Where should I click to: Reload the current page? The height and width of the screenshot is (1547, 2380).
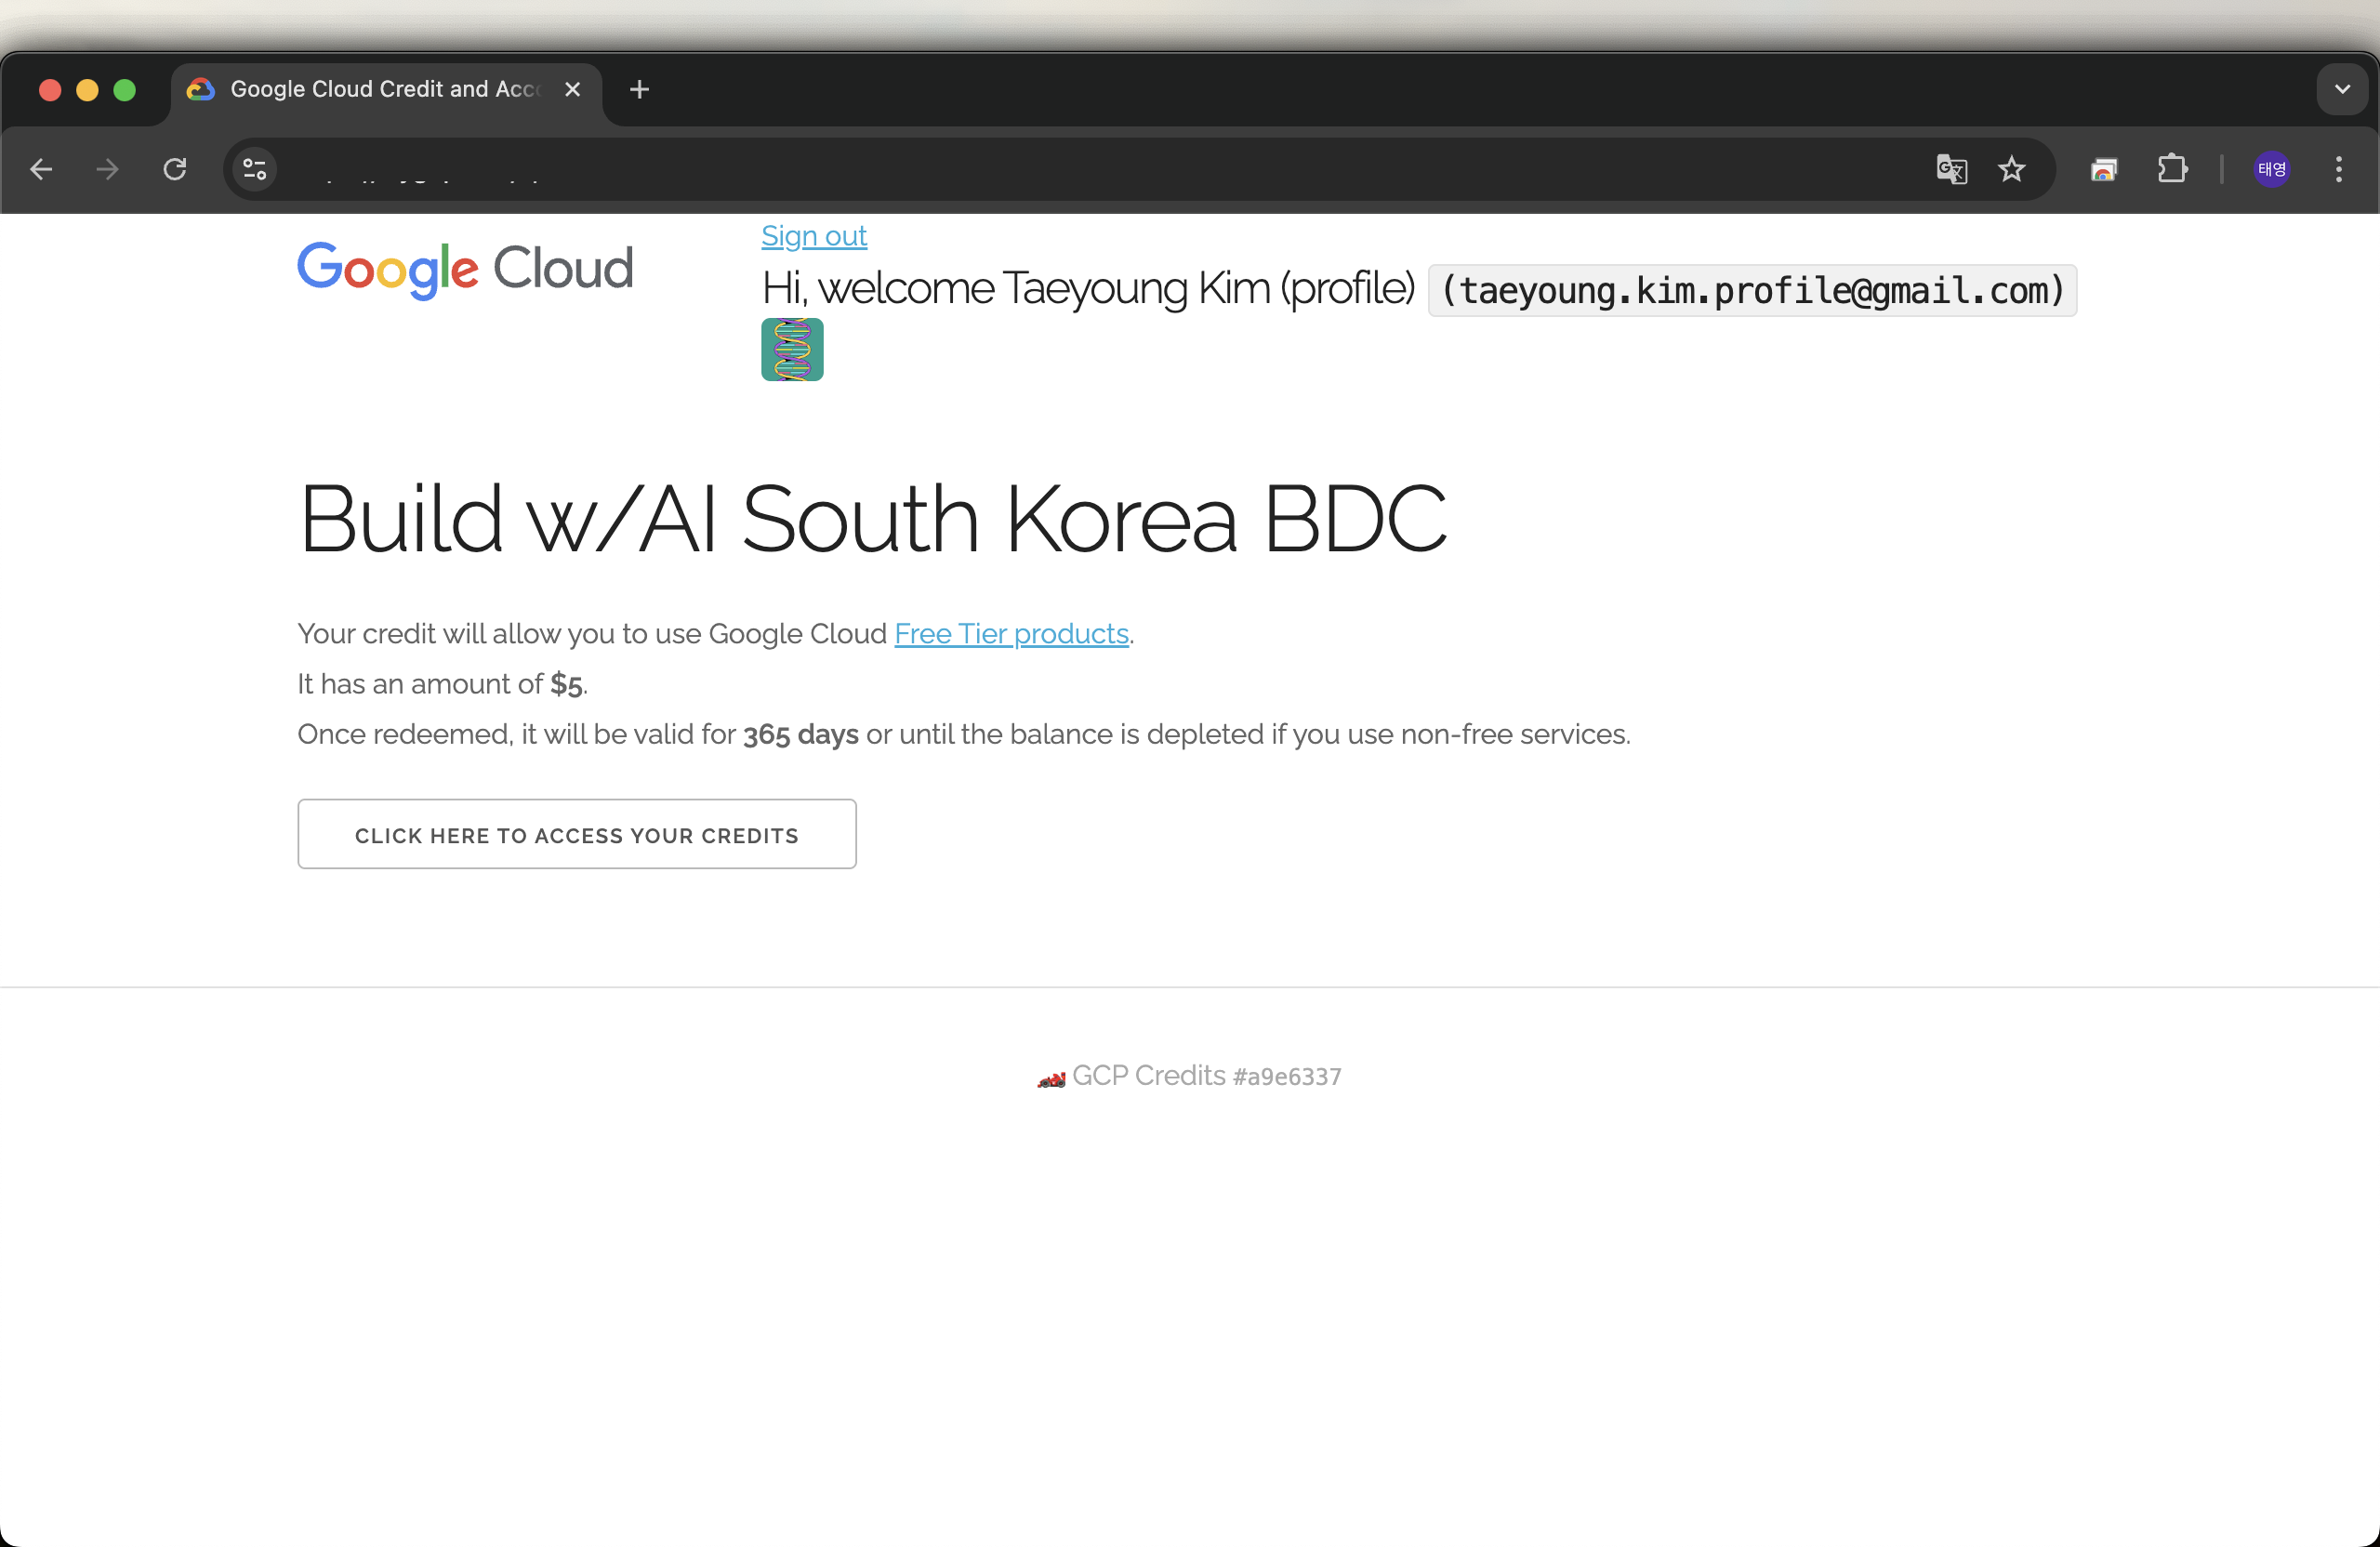click(x=175, y=169)
